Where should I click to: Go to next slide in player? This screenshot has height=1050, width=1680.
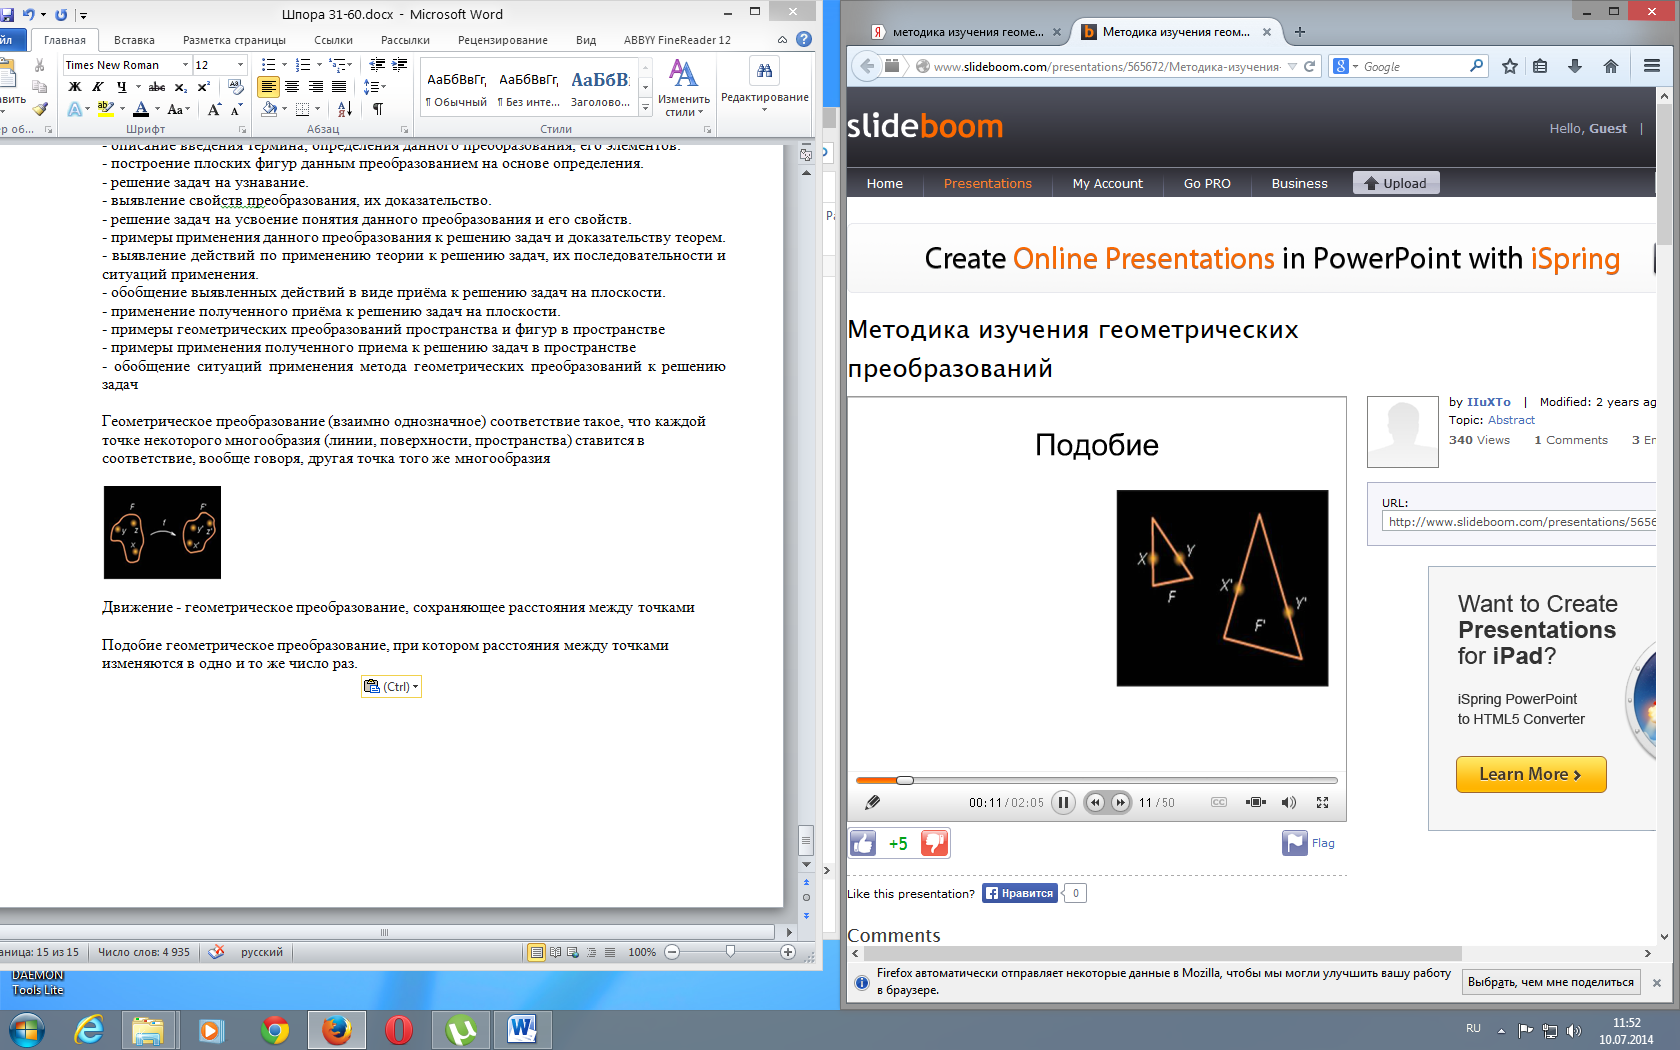[x=1120, y=802]
